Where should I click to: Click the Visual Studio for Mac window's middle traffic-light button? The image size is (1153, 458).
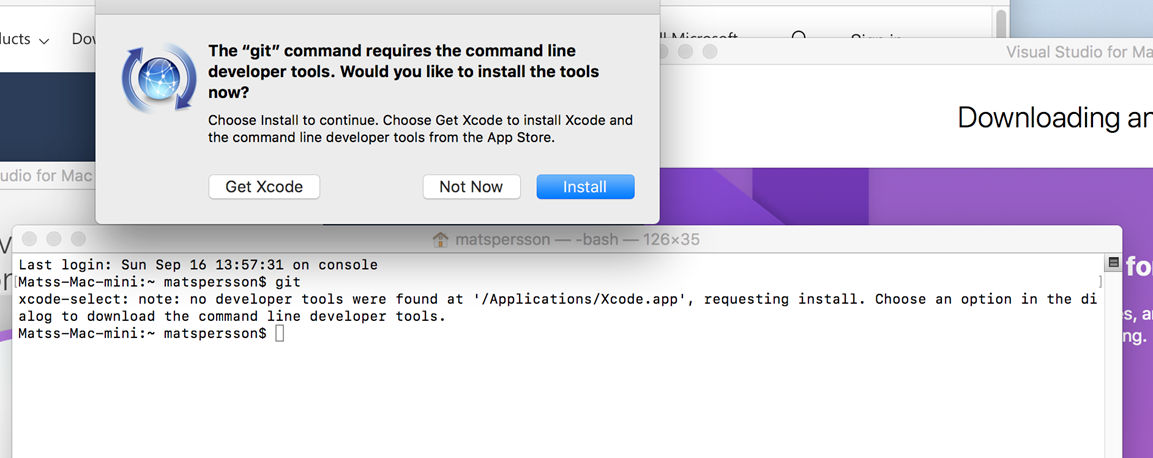[685, 51]
